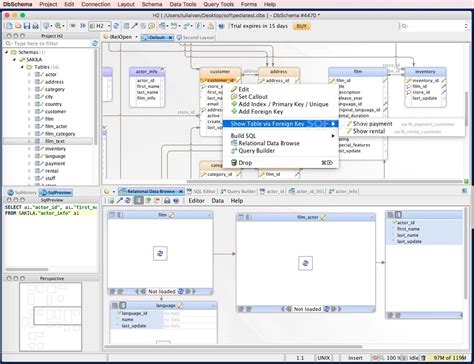Click the callout speech bubble toolbar icon

pyautogui.click(x=152, y=26)
